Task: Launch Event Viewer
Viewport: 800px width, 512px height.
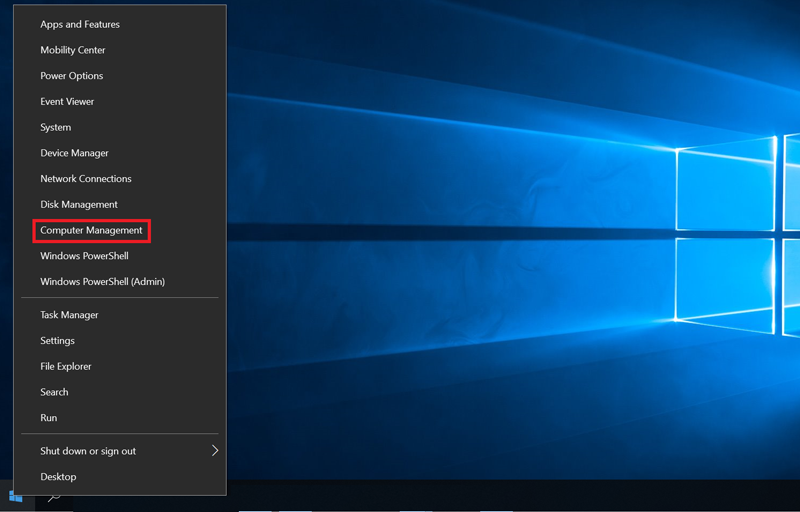Action: [120, 101]
